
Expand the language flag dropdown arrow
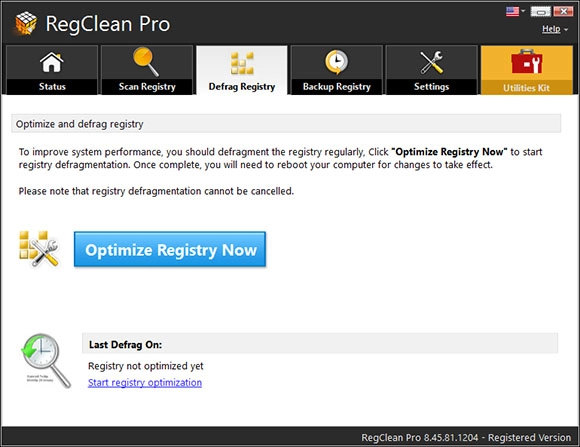click(523, 11)
